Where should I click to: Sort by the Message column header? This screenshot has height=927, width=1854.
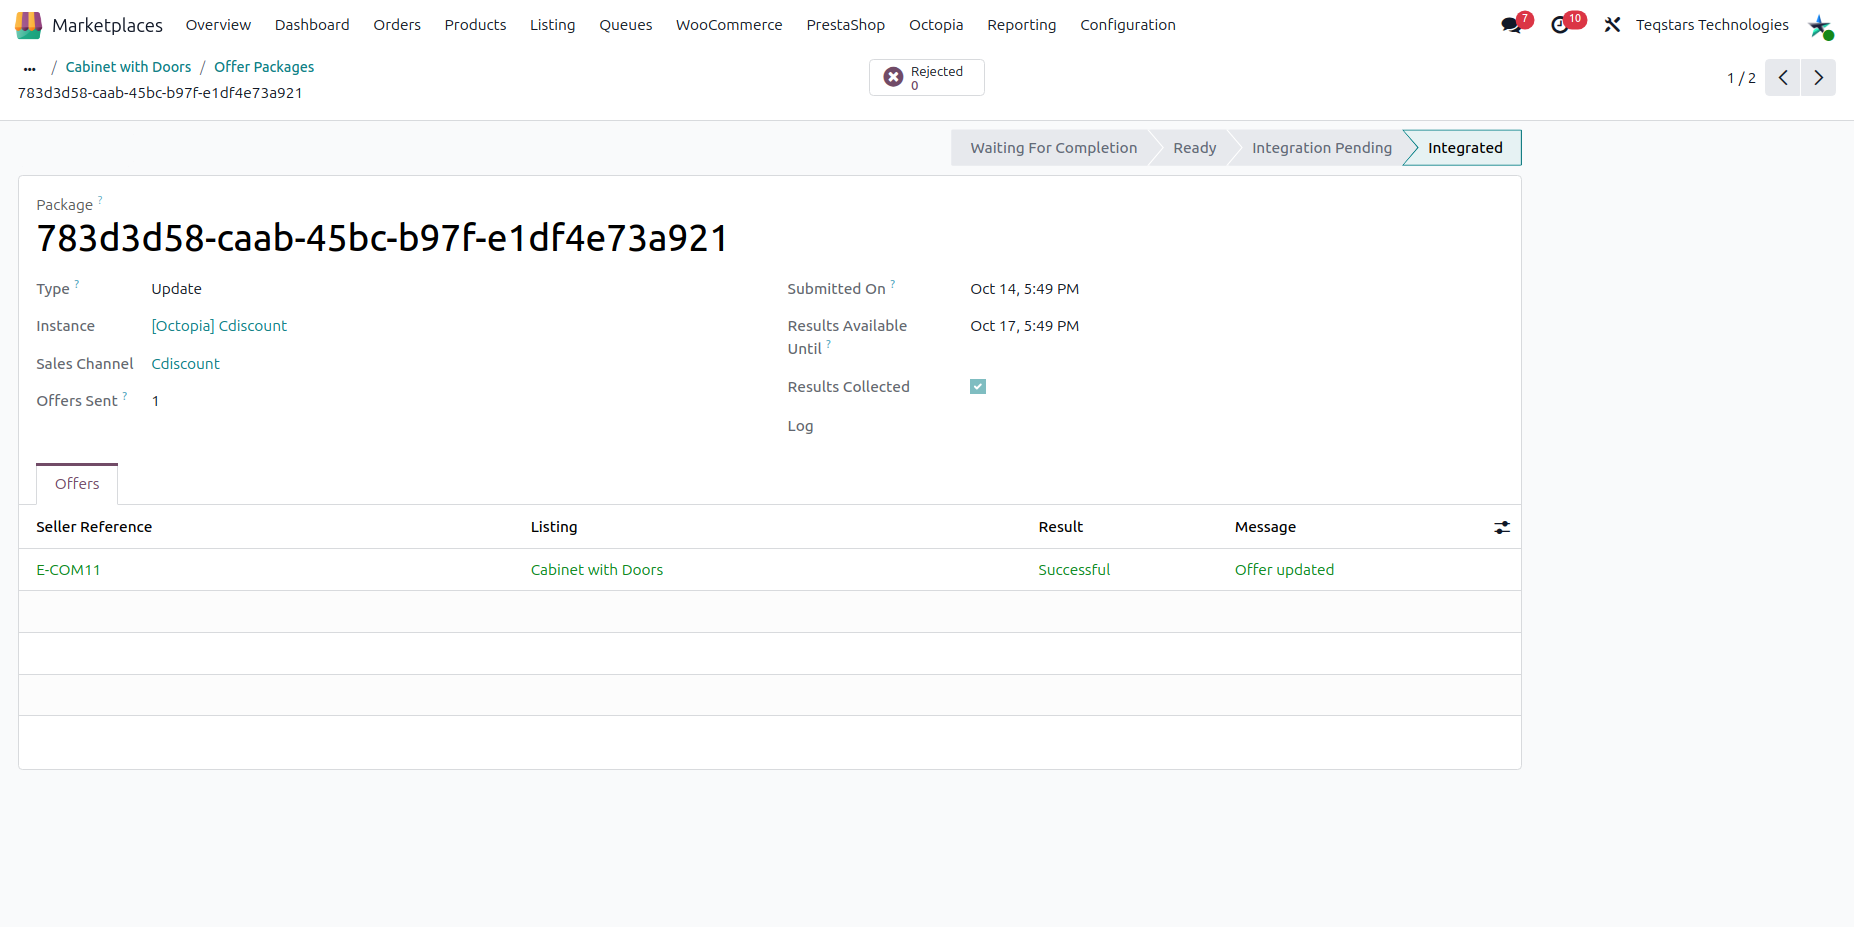coord(1265,527)
